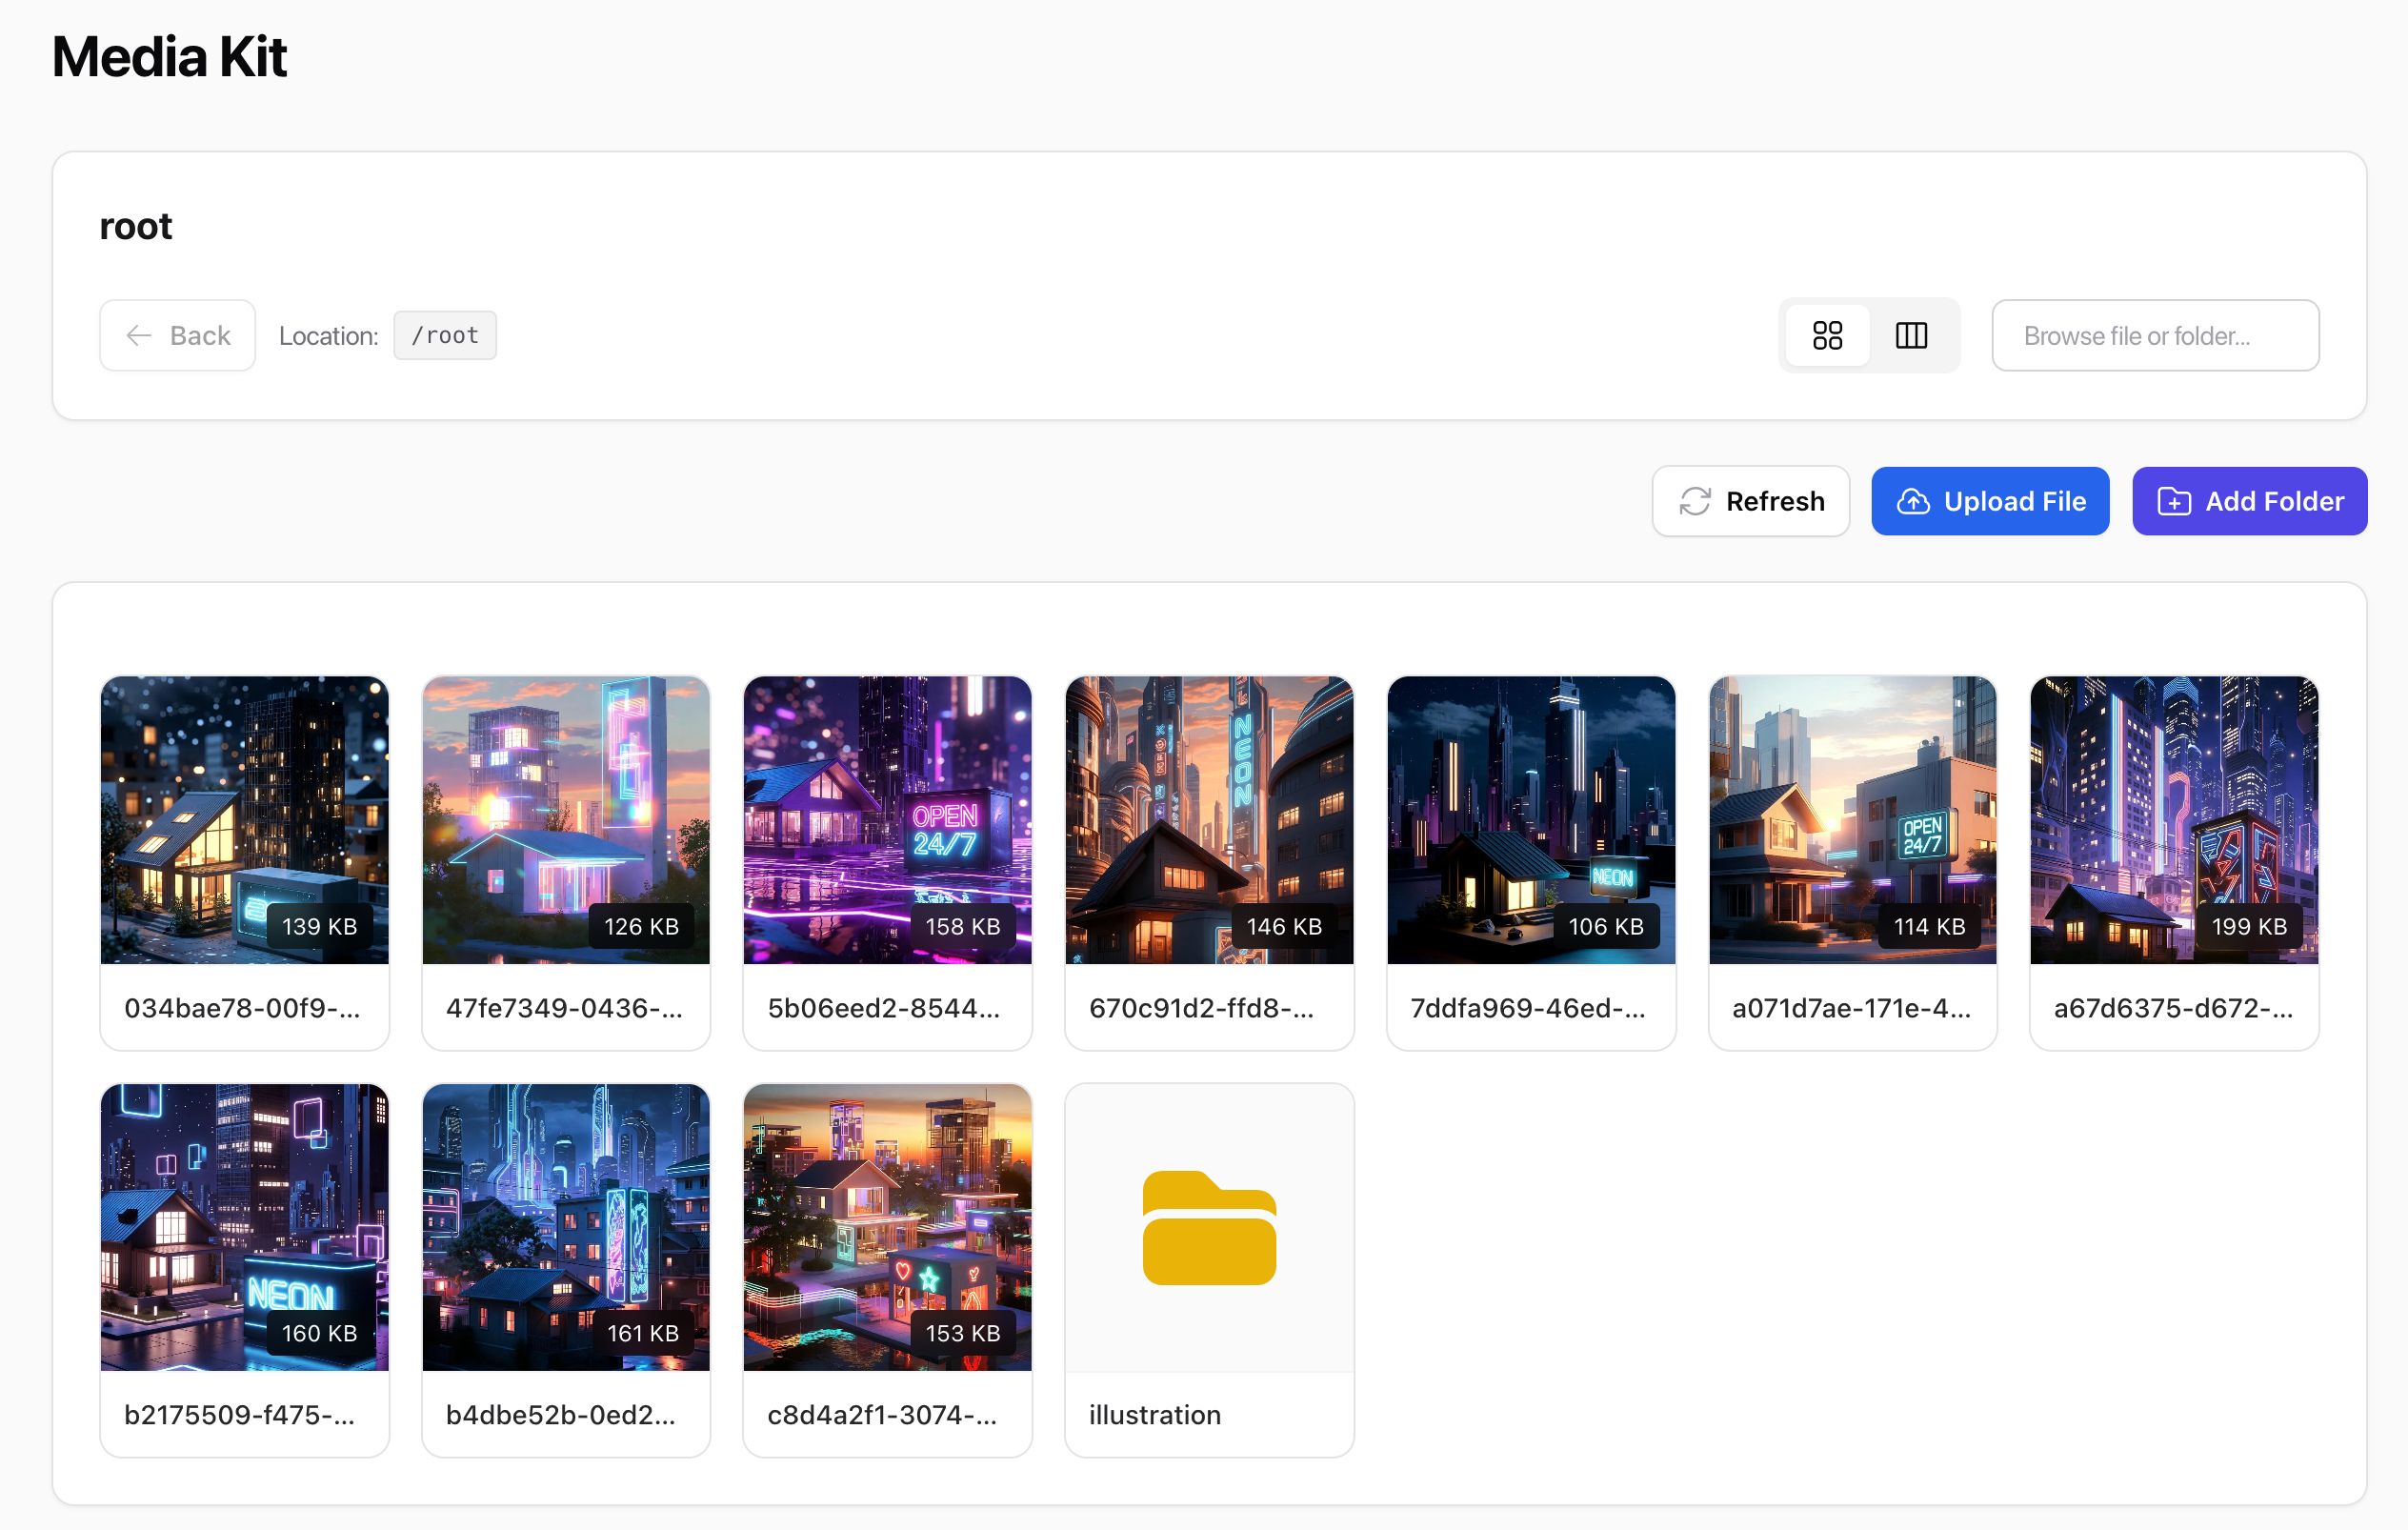
Task: Select the a071d7ae-171e image thumbnail
Action: [x=1852, y=819]
